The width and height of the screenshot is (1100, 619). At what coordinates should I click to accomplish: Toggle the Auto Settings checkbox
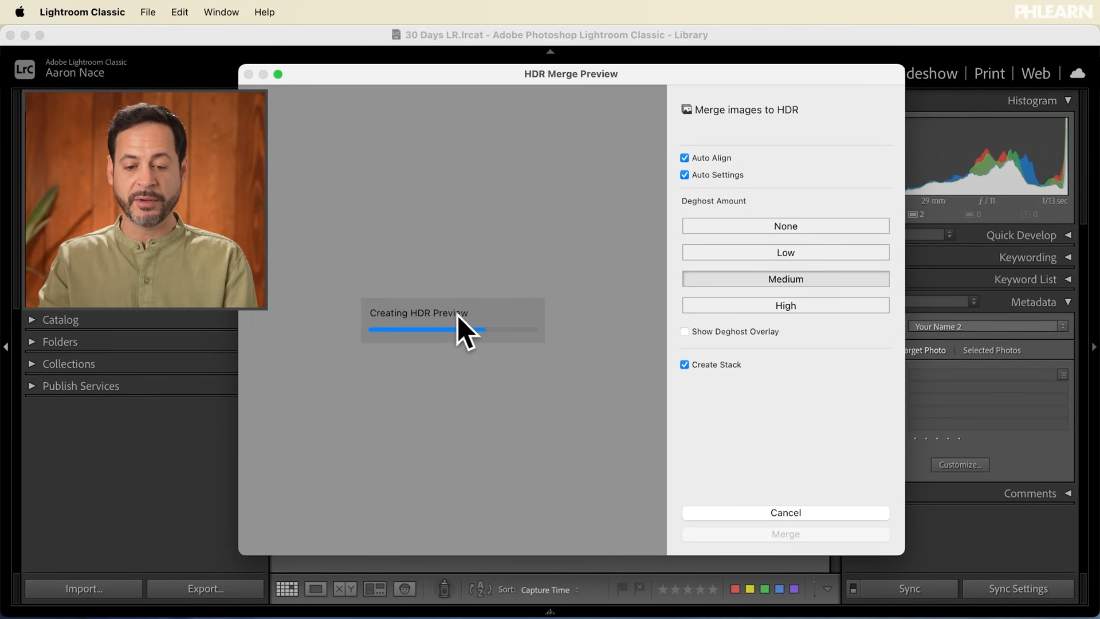click(685, 175)
